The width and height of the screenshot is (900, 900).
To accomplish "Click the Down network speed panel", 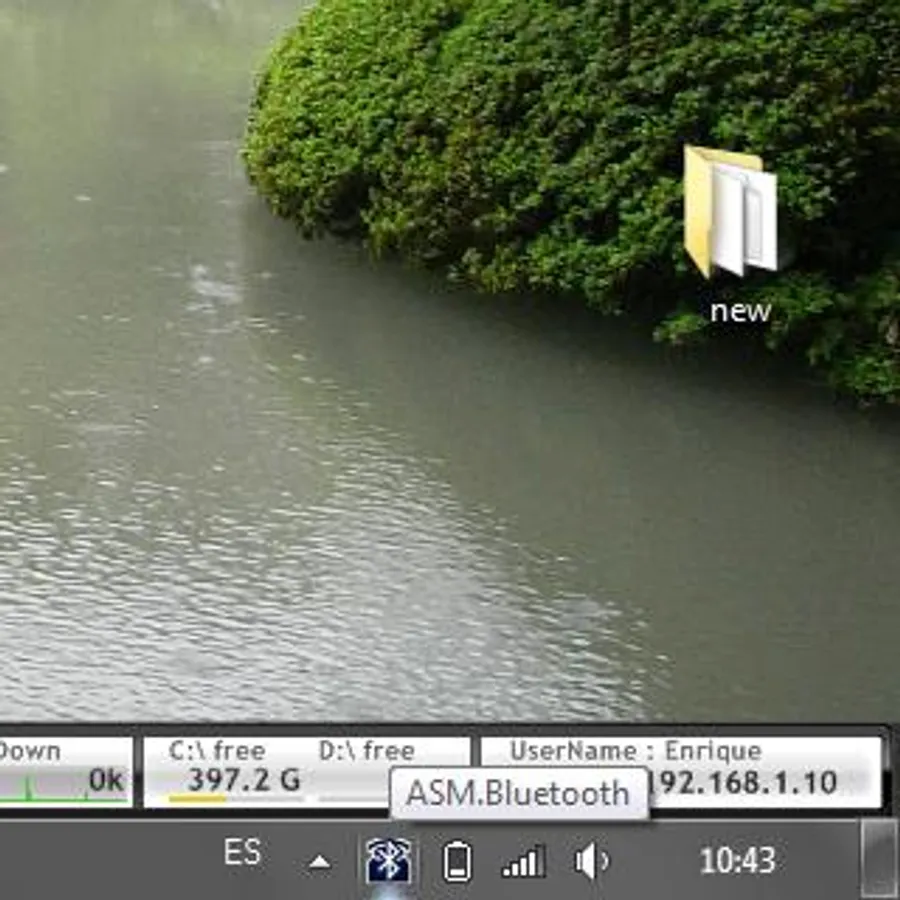I will pyautogui.click(x=66, y=772).
